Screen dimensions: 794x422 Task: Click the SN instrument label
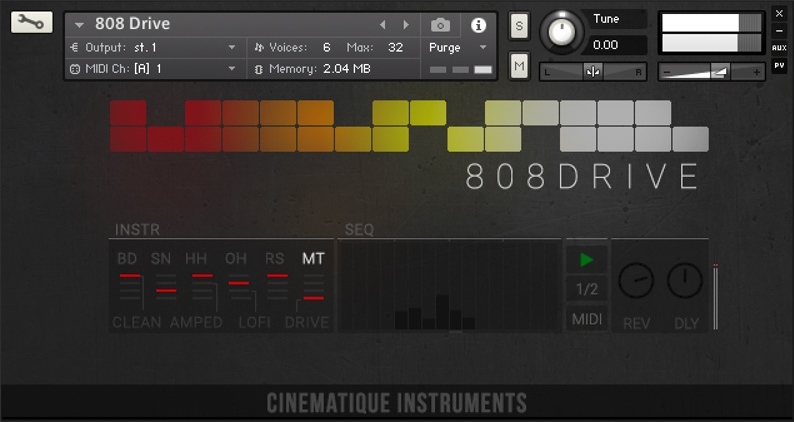click(x=161, y=258)
